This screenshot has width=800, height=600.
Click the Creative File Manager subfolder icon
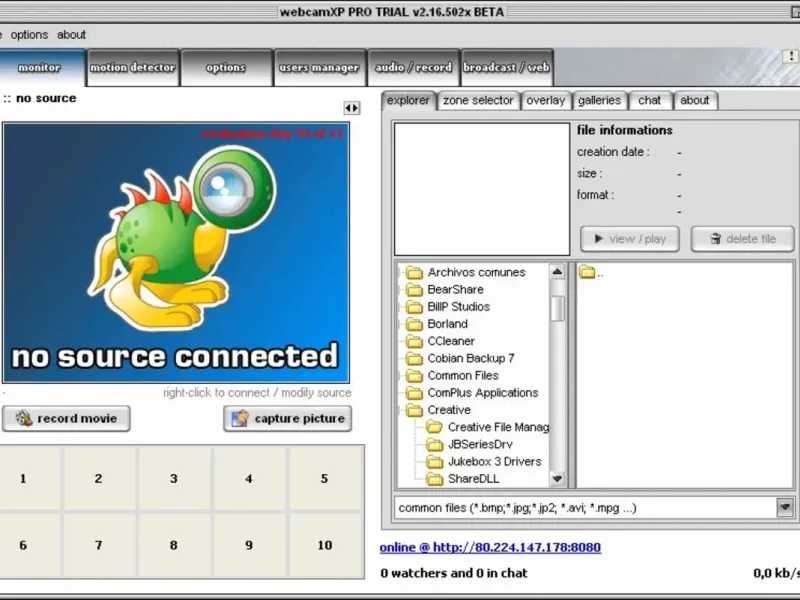[x=435, y=427]
